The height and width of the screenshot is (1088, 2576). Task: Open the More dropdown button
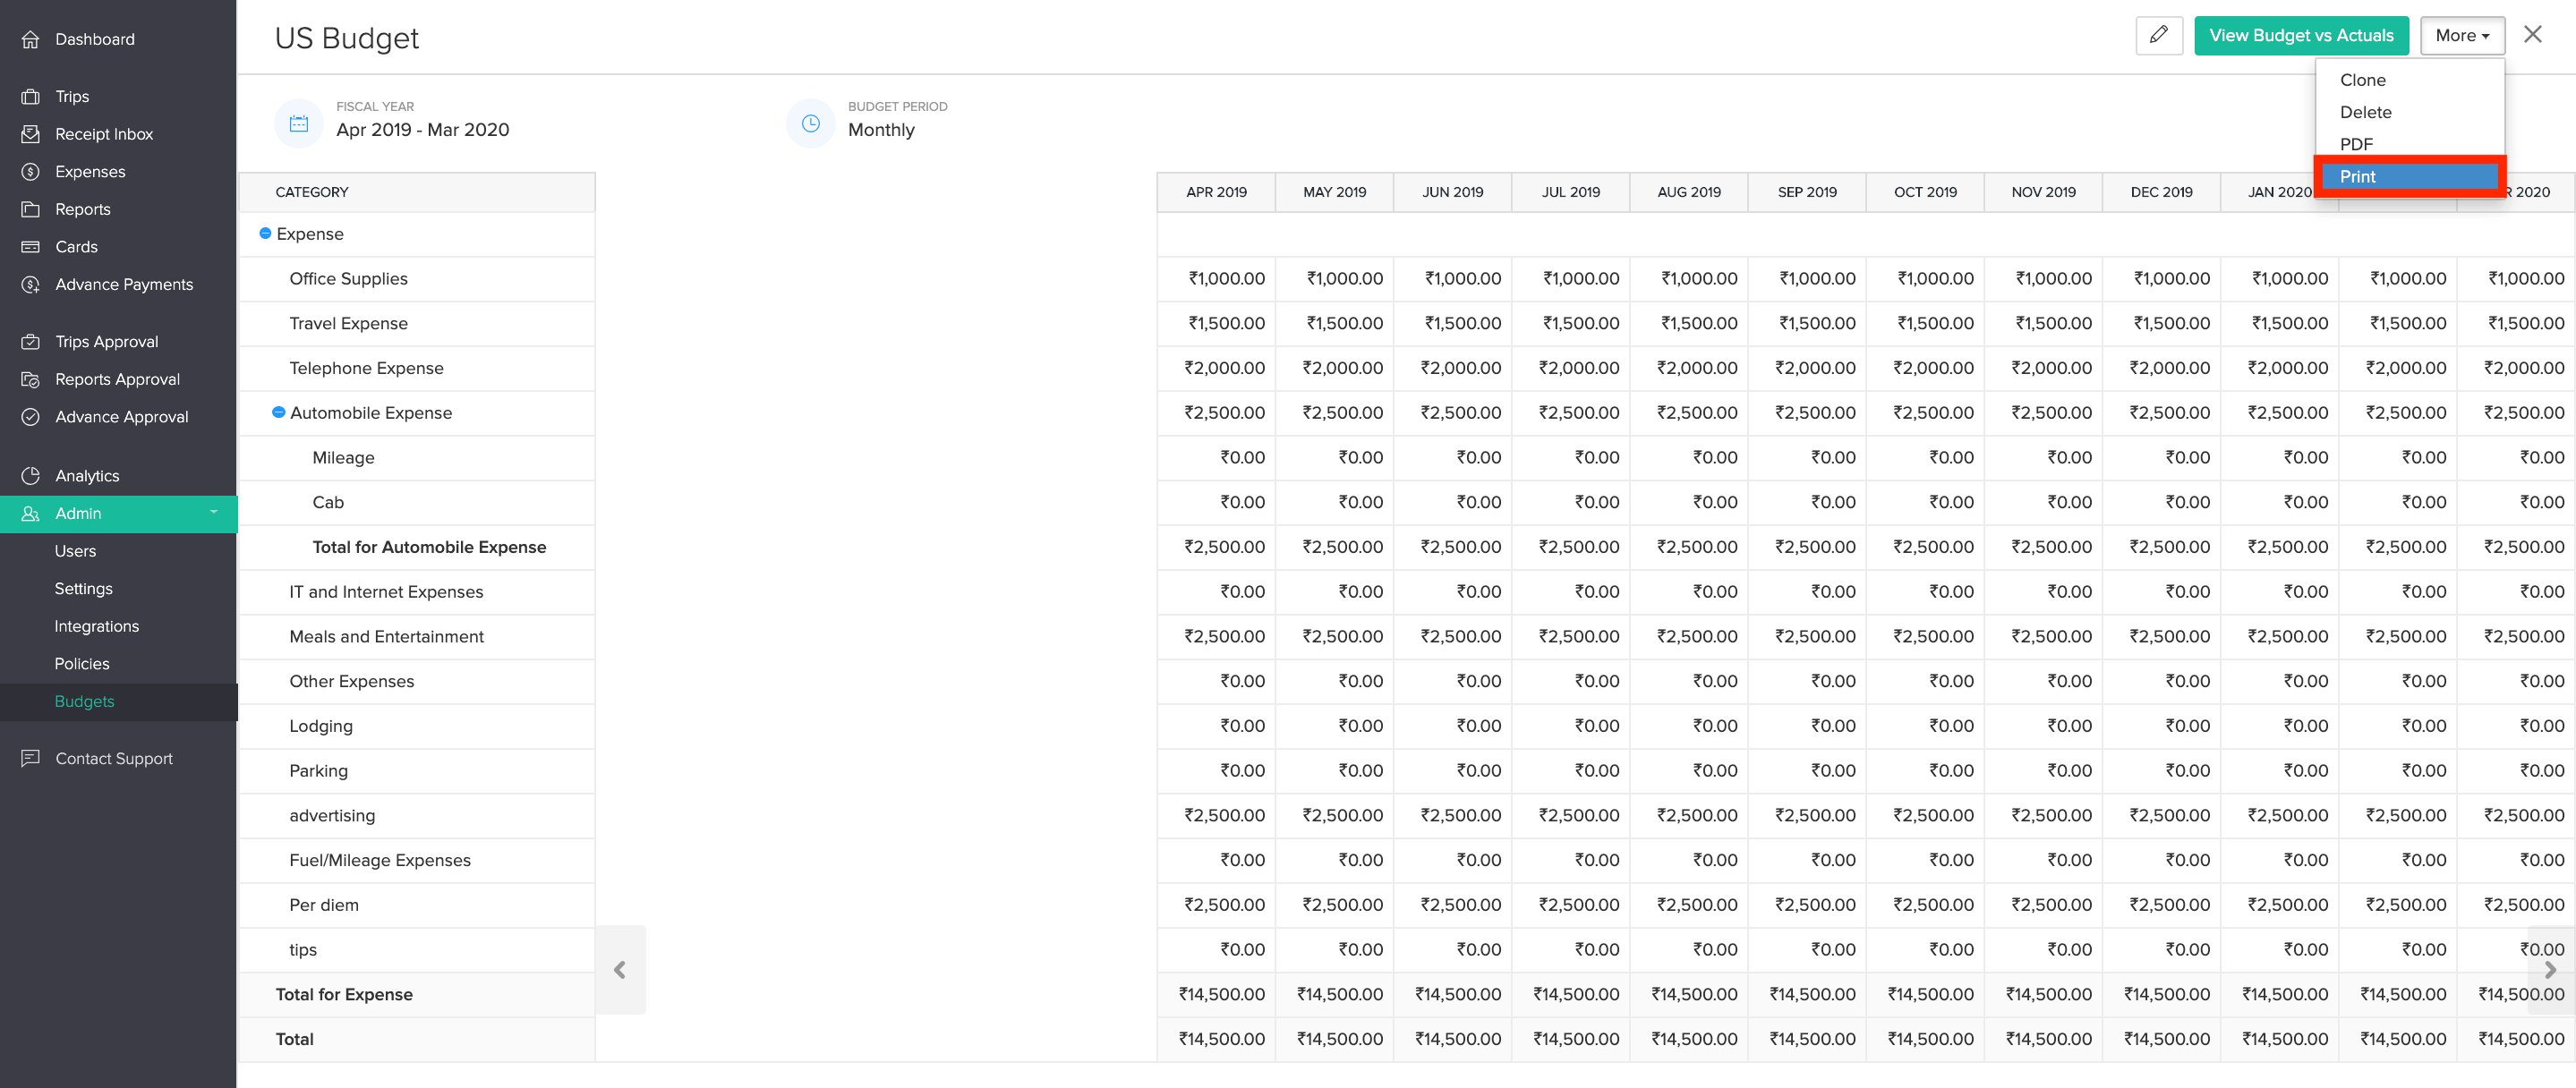(2461, 36)
